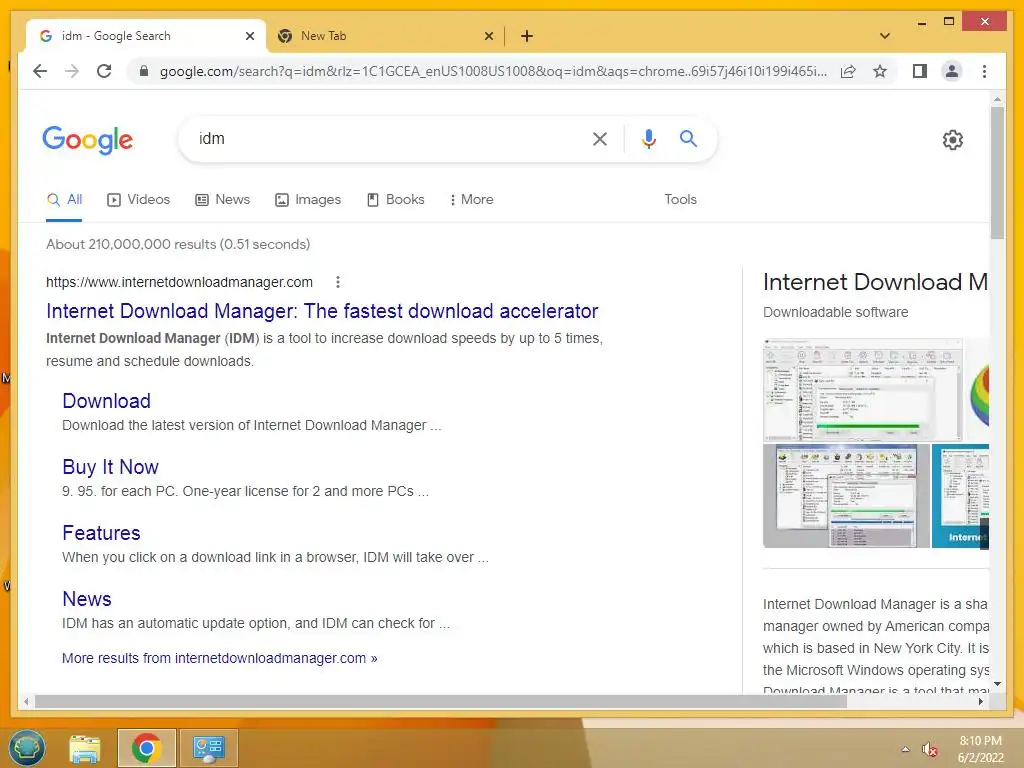
Task: Open the Chrome three-dot menu
Action: (984, 71)
